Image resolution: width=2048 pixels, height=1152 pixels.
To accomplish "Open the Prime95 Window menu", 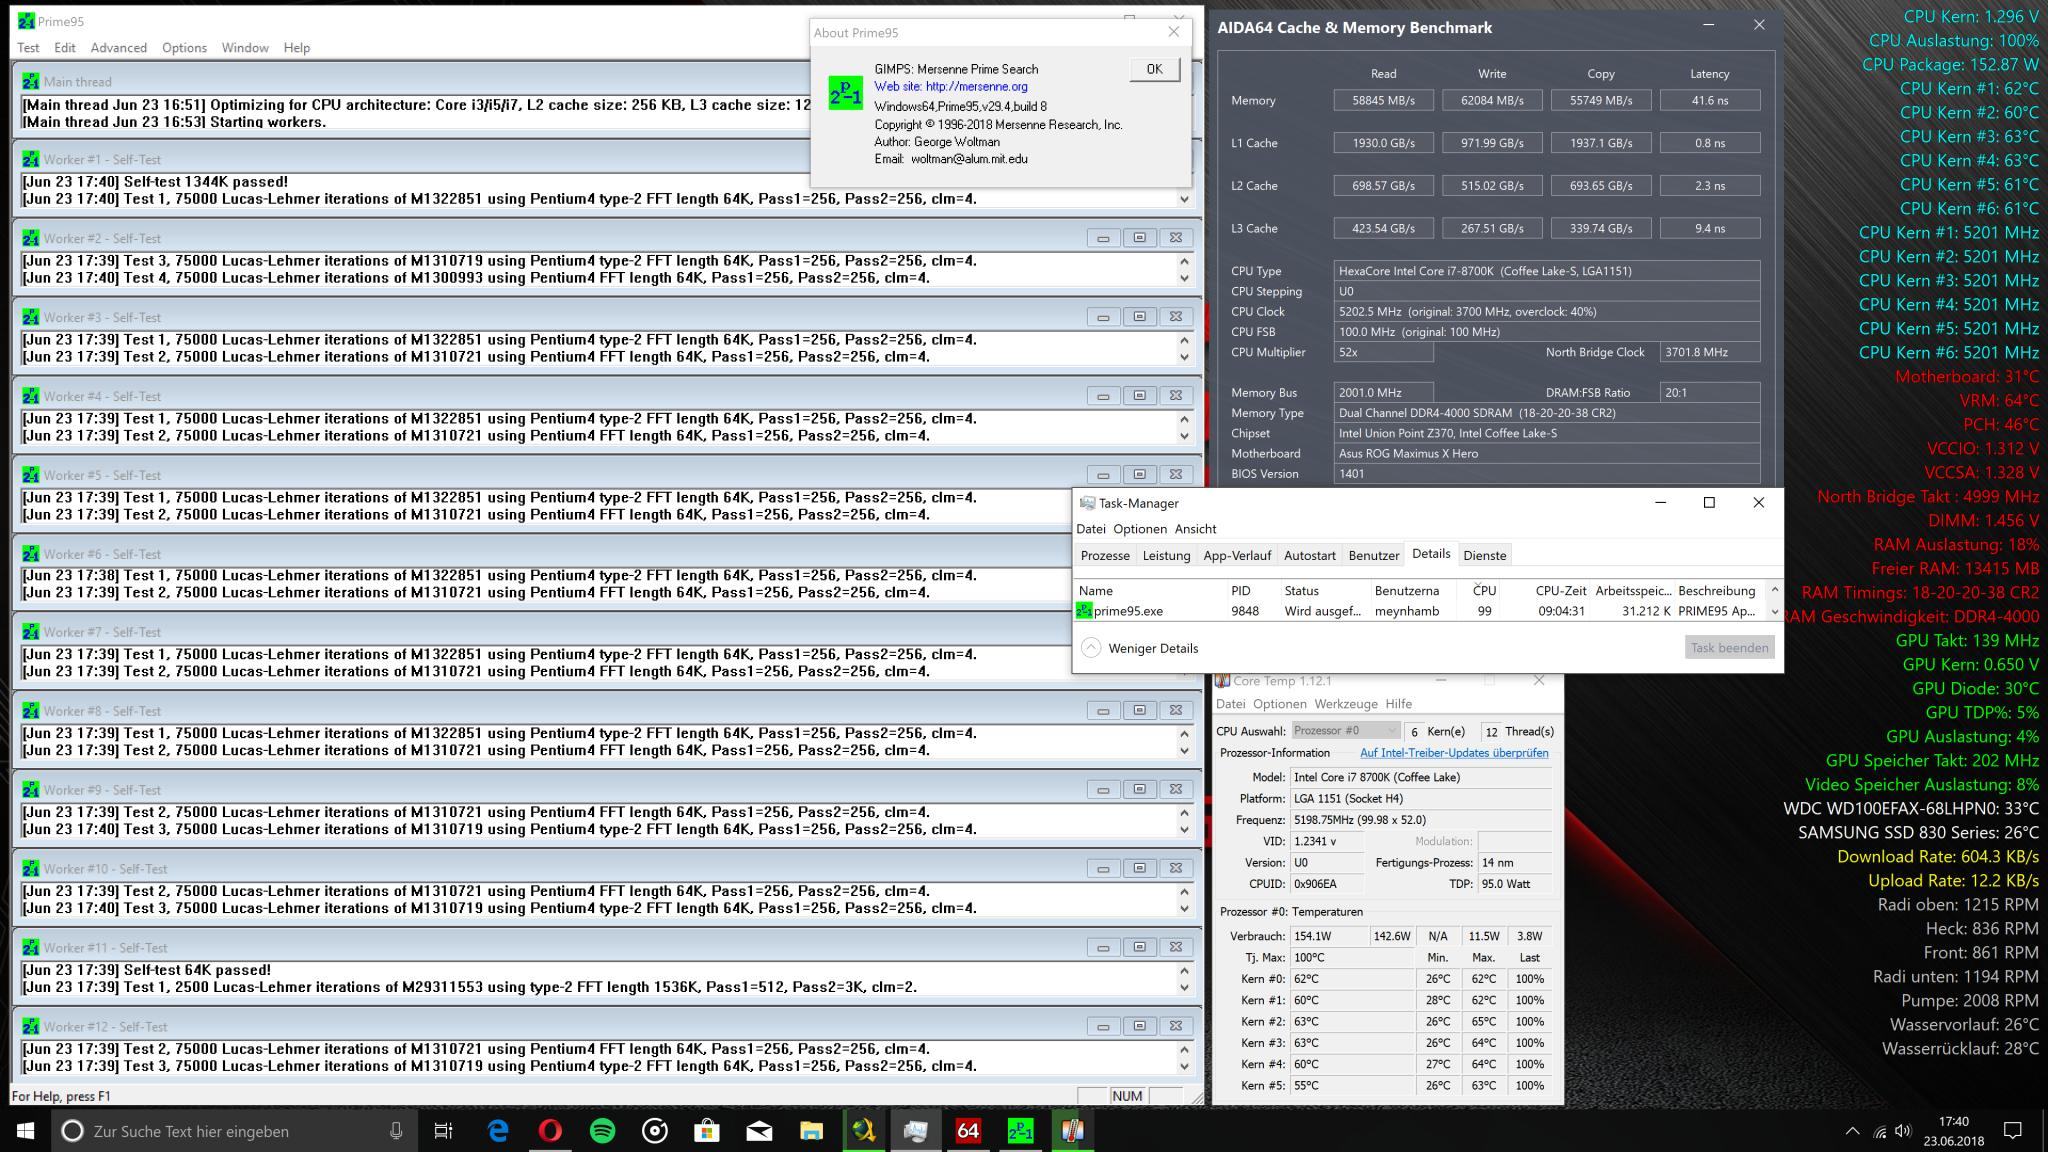I will pos(245,48).
